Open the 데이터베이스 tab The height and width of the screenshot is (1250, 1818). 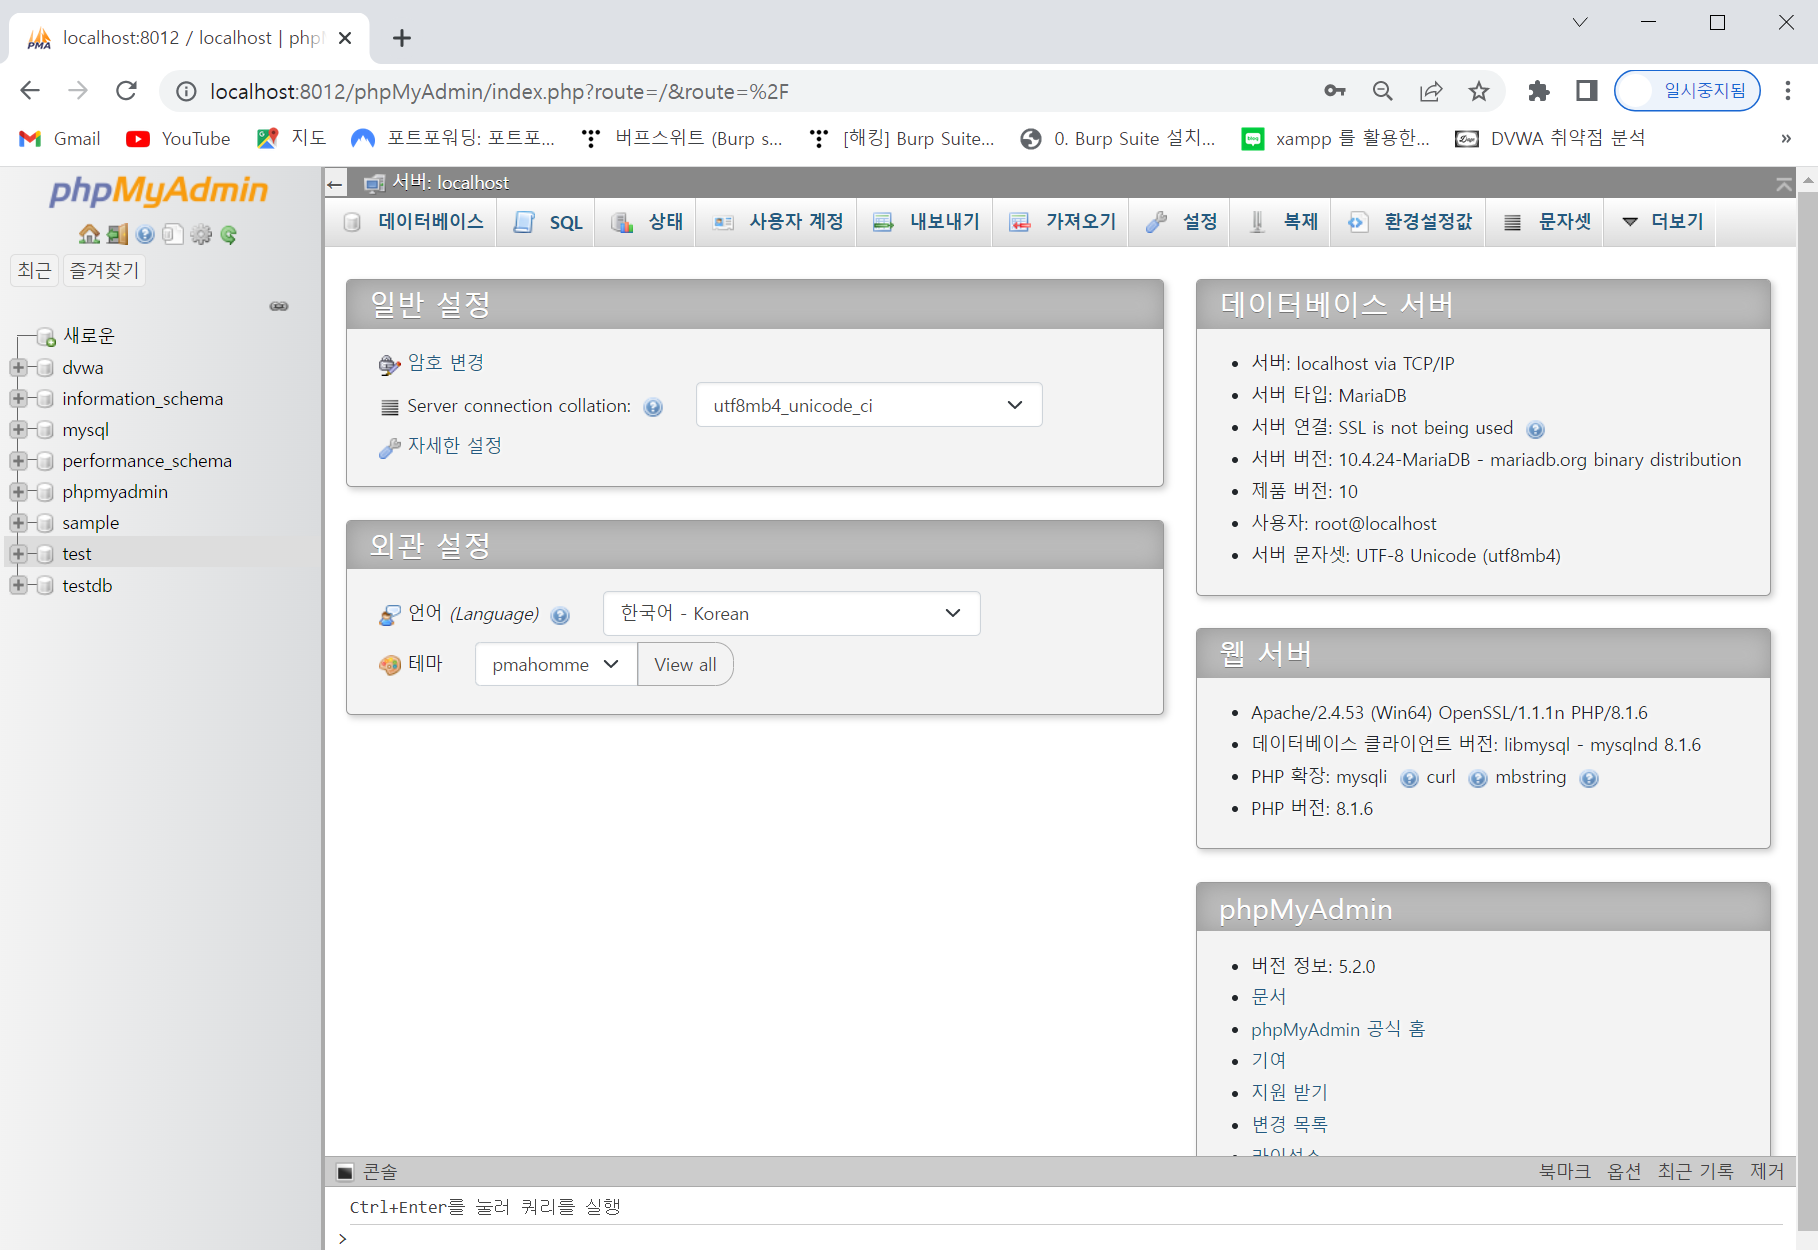[413, 222]
